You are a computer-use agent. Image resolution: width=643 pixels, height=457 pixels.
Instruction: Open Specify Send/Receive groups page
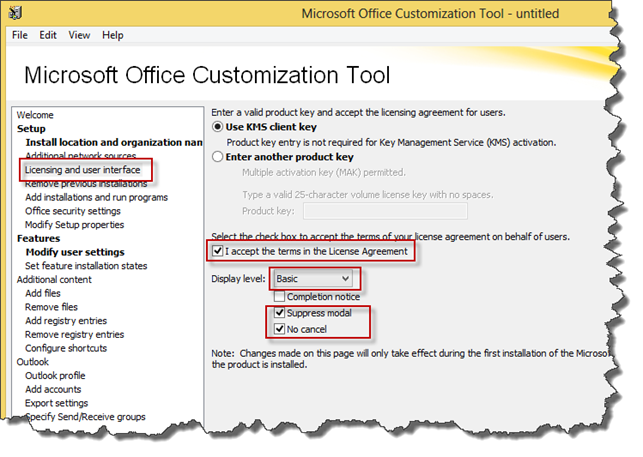point(85,417)
